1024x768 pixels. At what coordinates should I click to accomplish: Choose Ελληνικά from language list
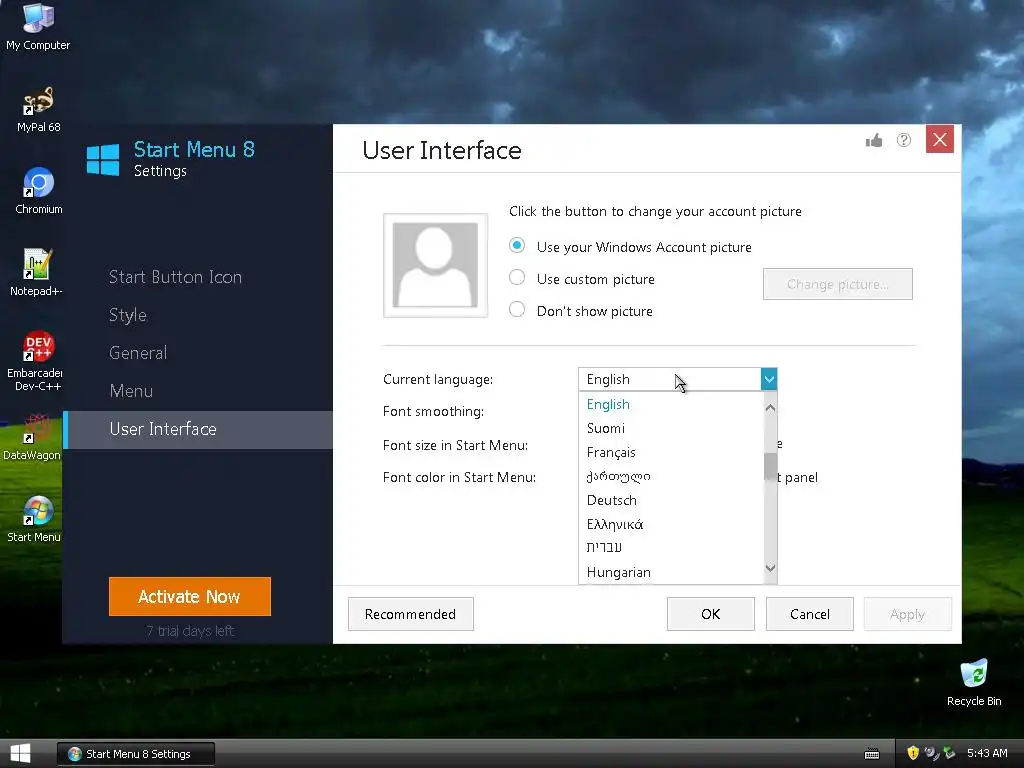[671, 524]
